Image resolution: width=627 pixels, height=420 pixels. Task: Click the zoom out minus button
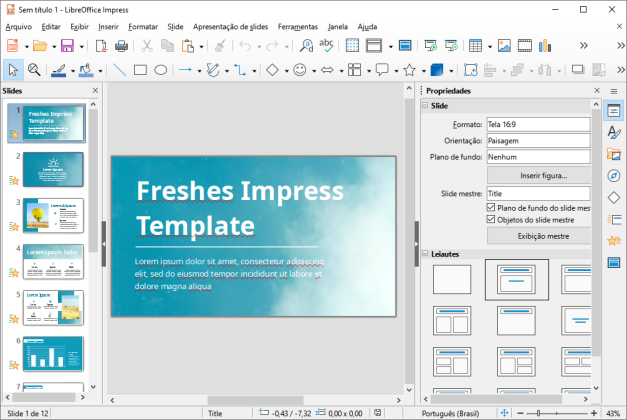[520, 413]
